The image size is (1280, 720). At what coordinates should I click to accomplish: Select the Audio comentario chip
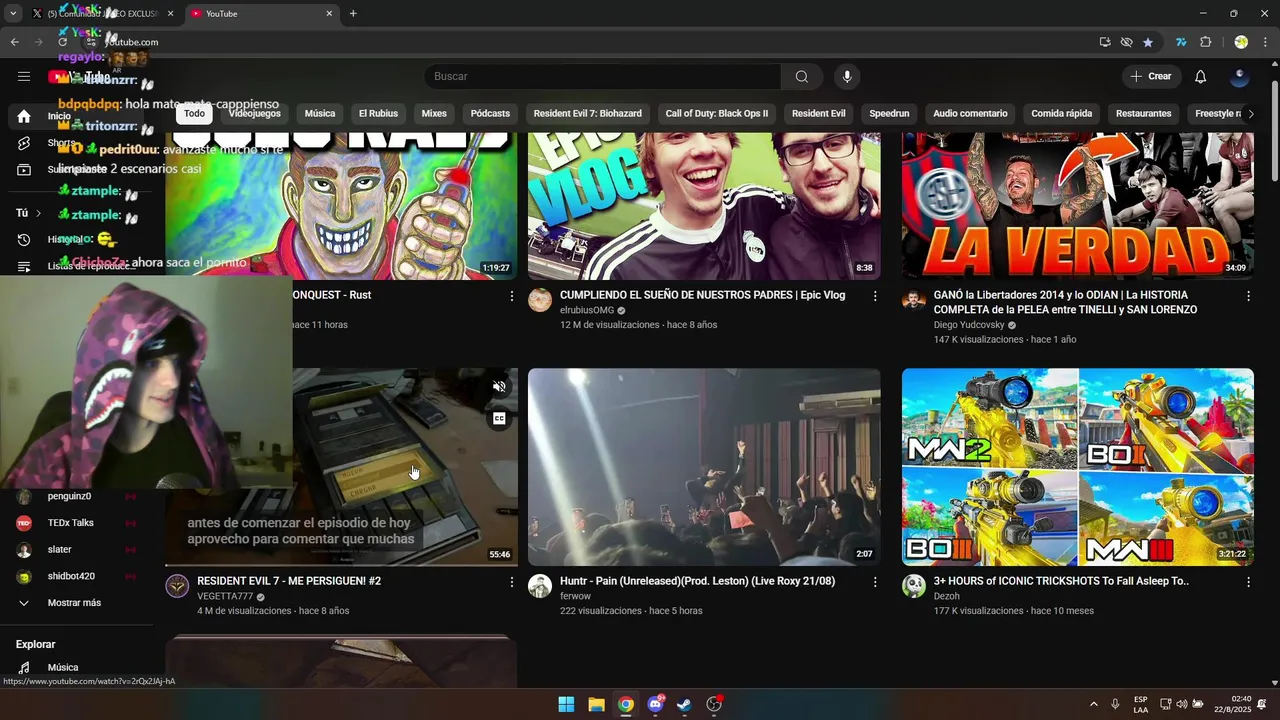[x=970, y=114]
